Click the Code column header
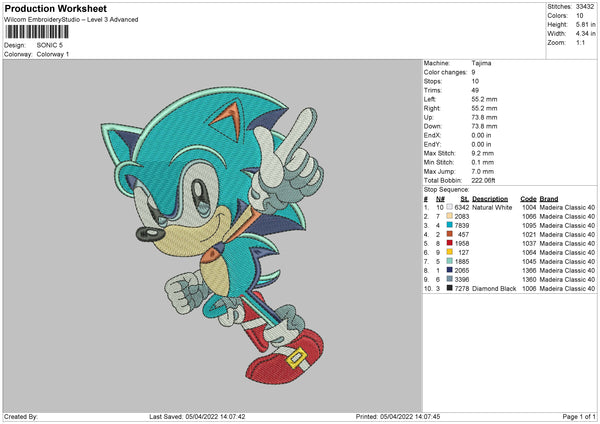600x424 pixels. coord(528,198)
